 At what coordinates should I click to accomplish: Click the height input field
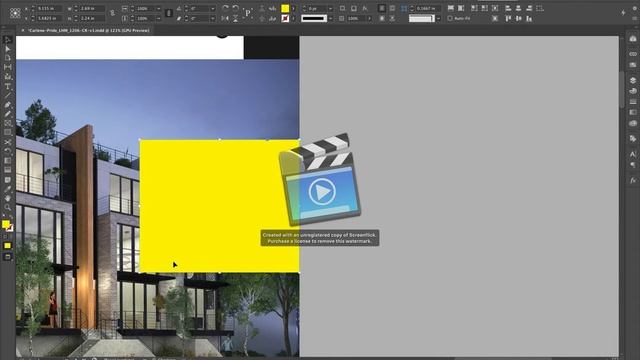tap(92, 18)
